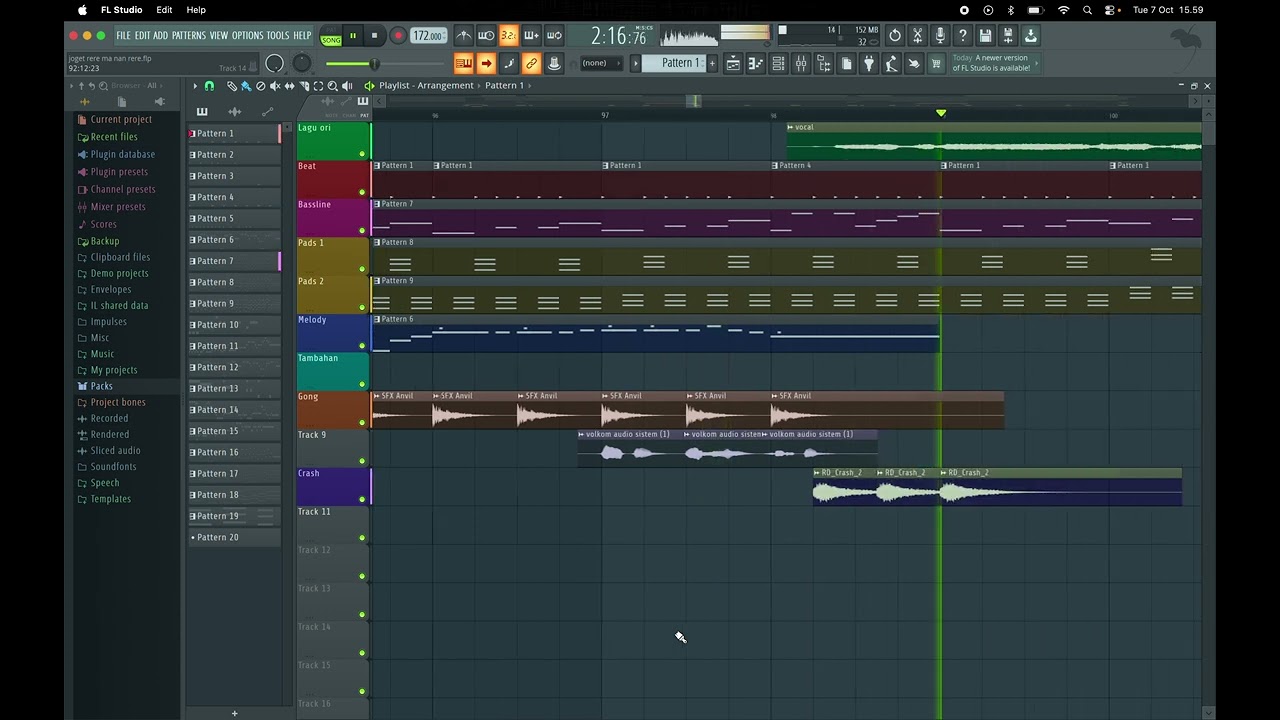
Task: Click the export render download icon
Action: 1030,36
